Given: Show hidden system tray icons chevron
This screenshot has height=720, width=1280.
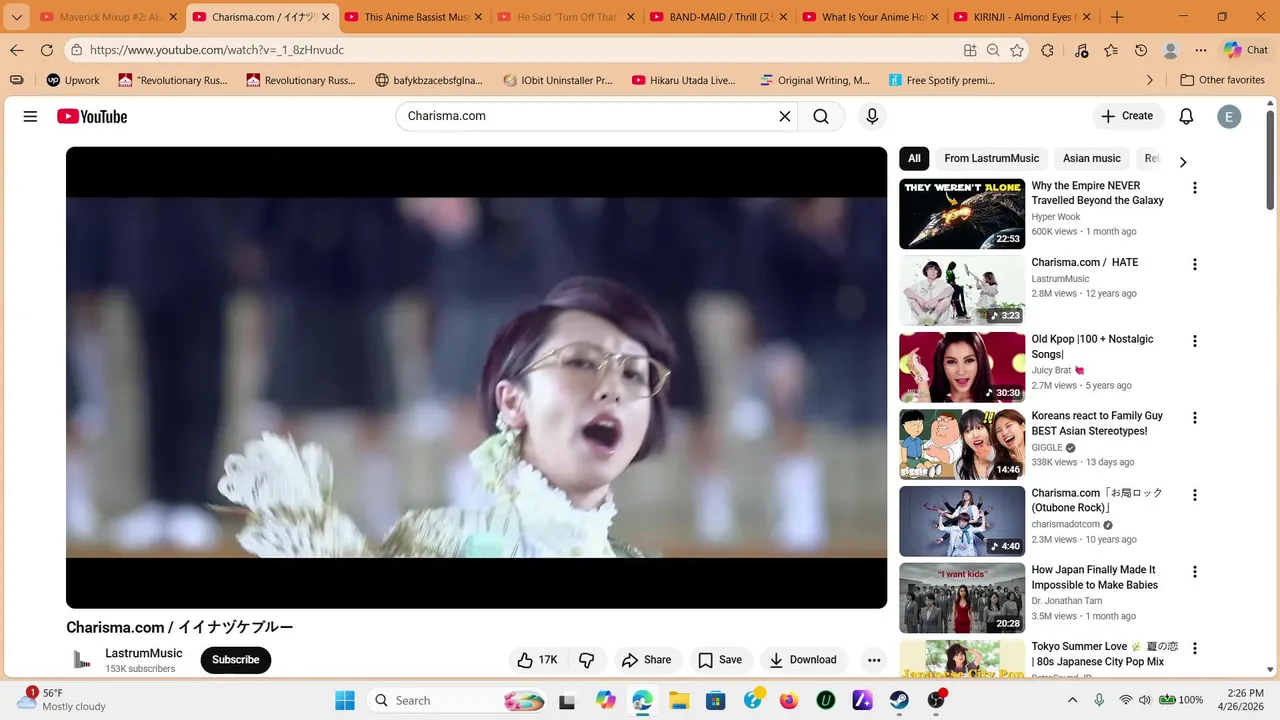Looking at the screenshot, I should [x=1073, y=700].
